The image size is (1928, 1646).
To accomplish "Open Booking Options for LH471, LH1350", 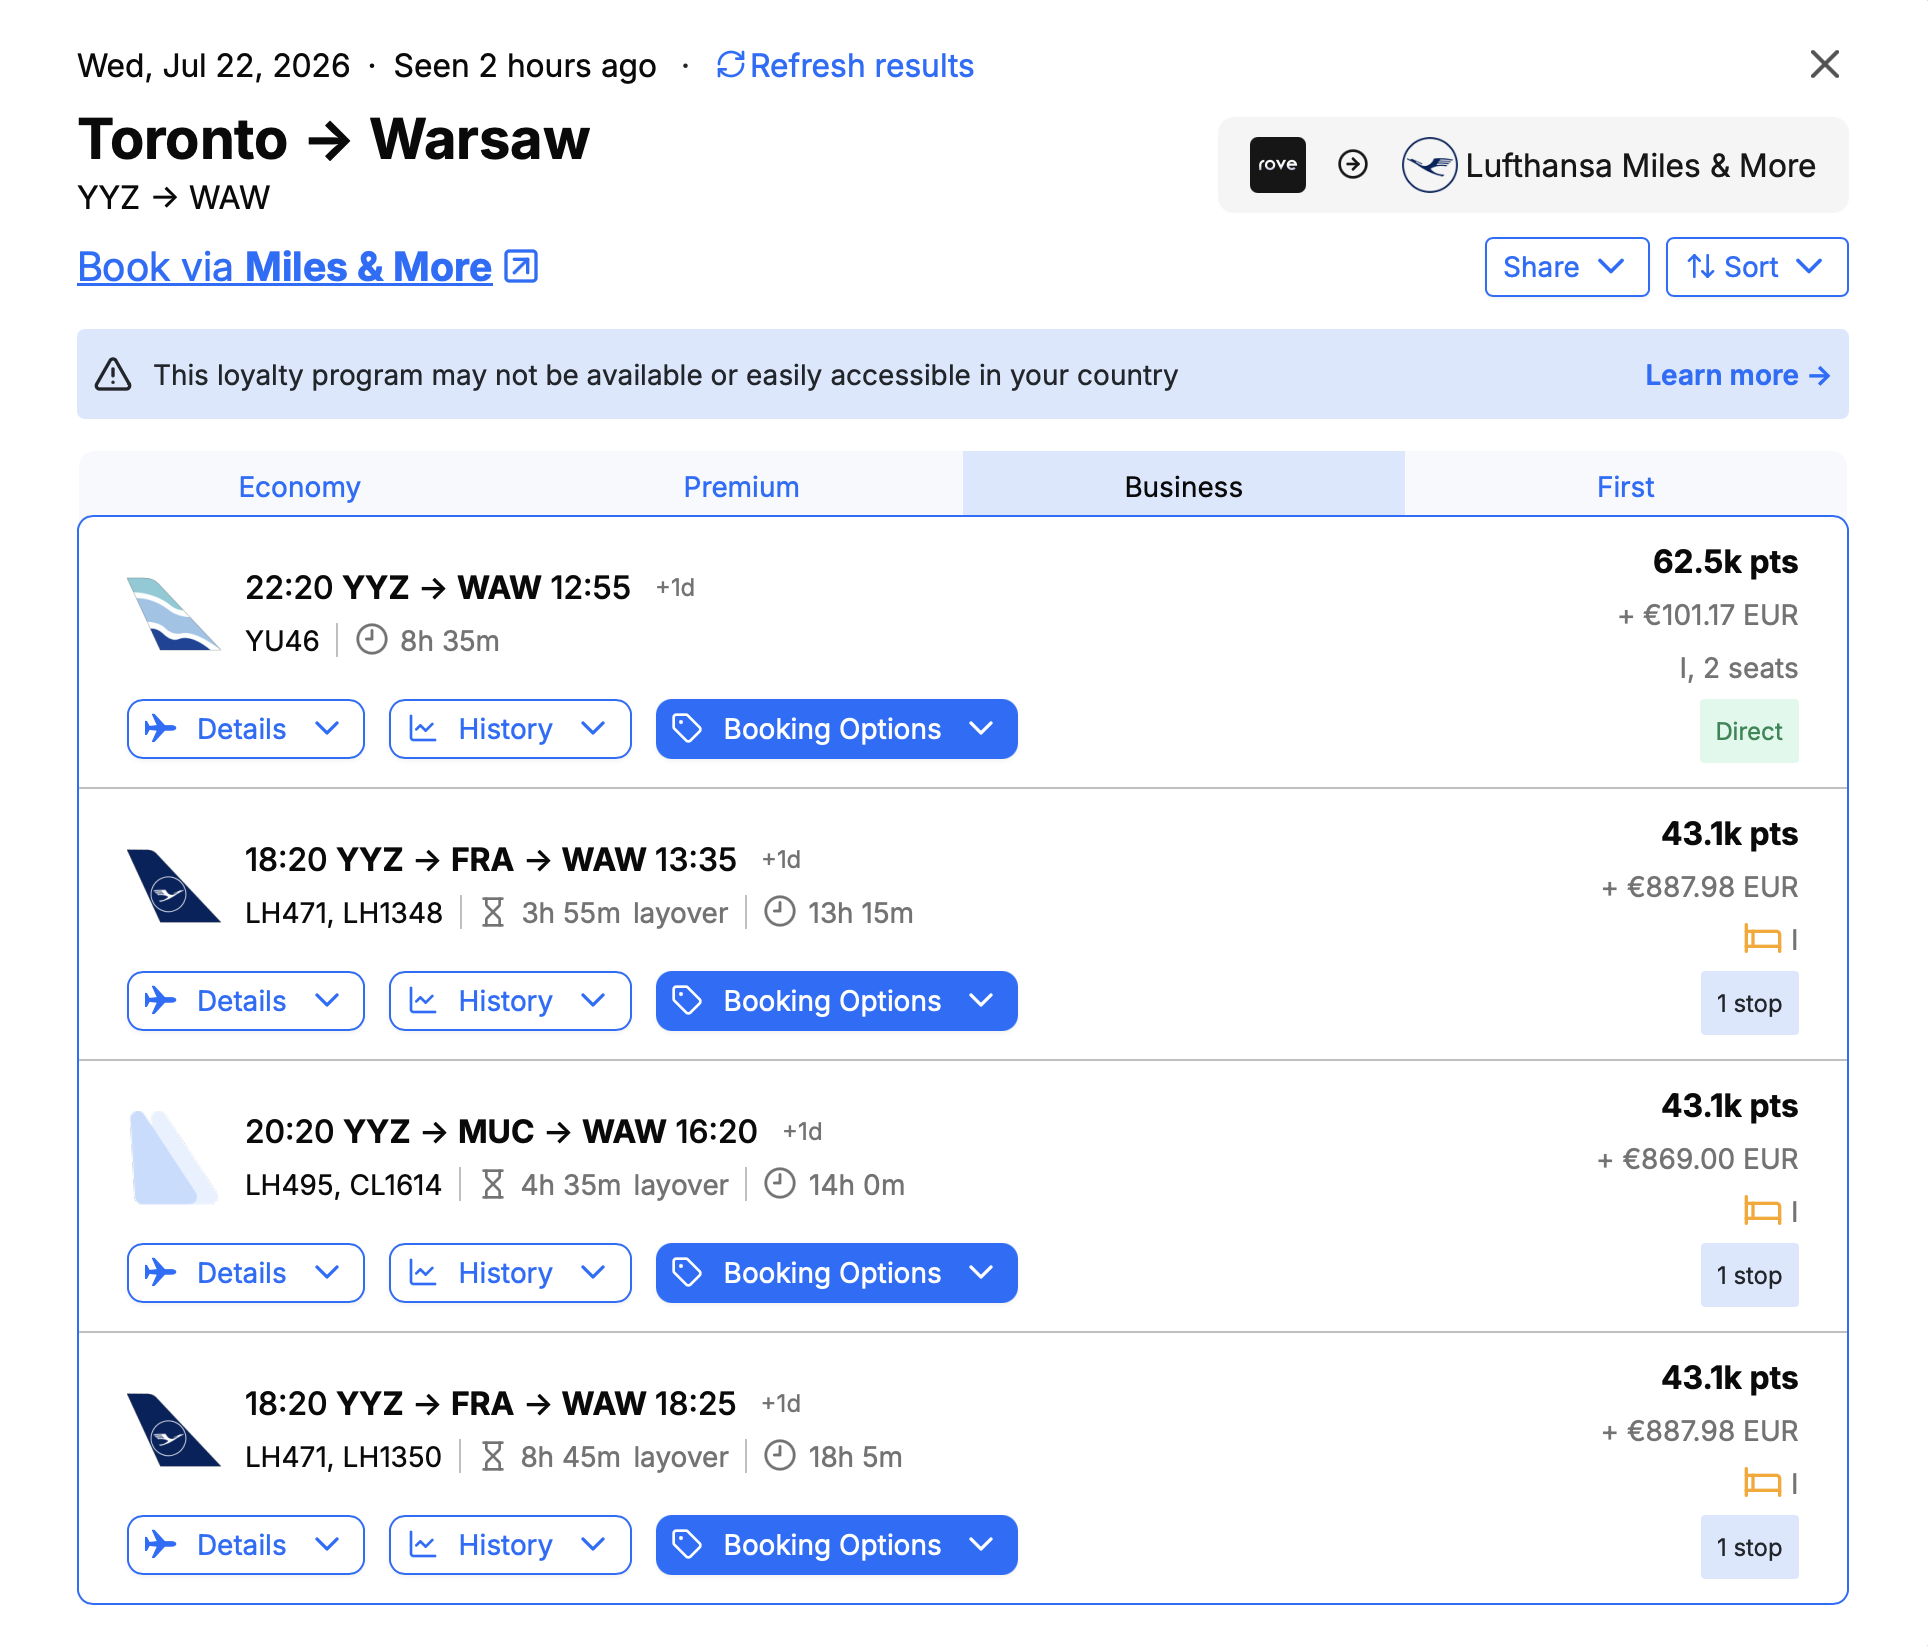I will point(836,1545).
